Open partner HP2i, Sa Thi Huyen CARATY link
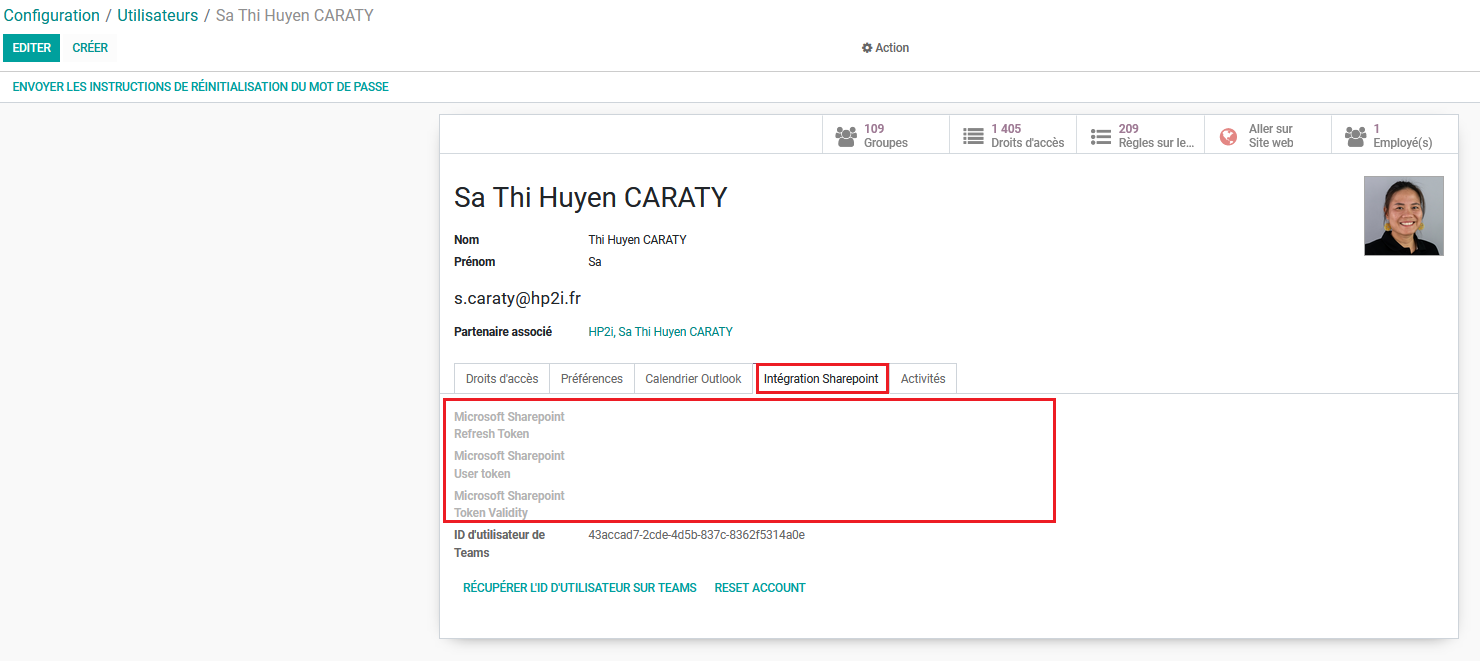The width and height of the screenshot is (1480, 661). 660,332
